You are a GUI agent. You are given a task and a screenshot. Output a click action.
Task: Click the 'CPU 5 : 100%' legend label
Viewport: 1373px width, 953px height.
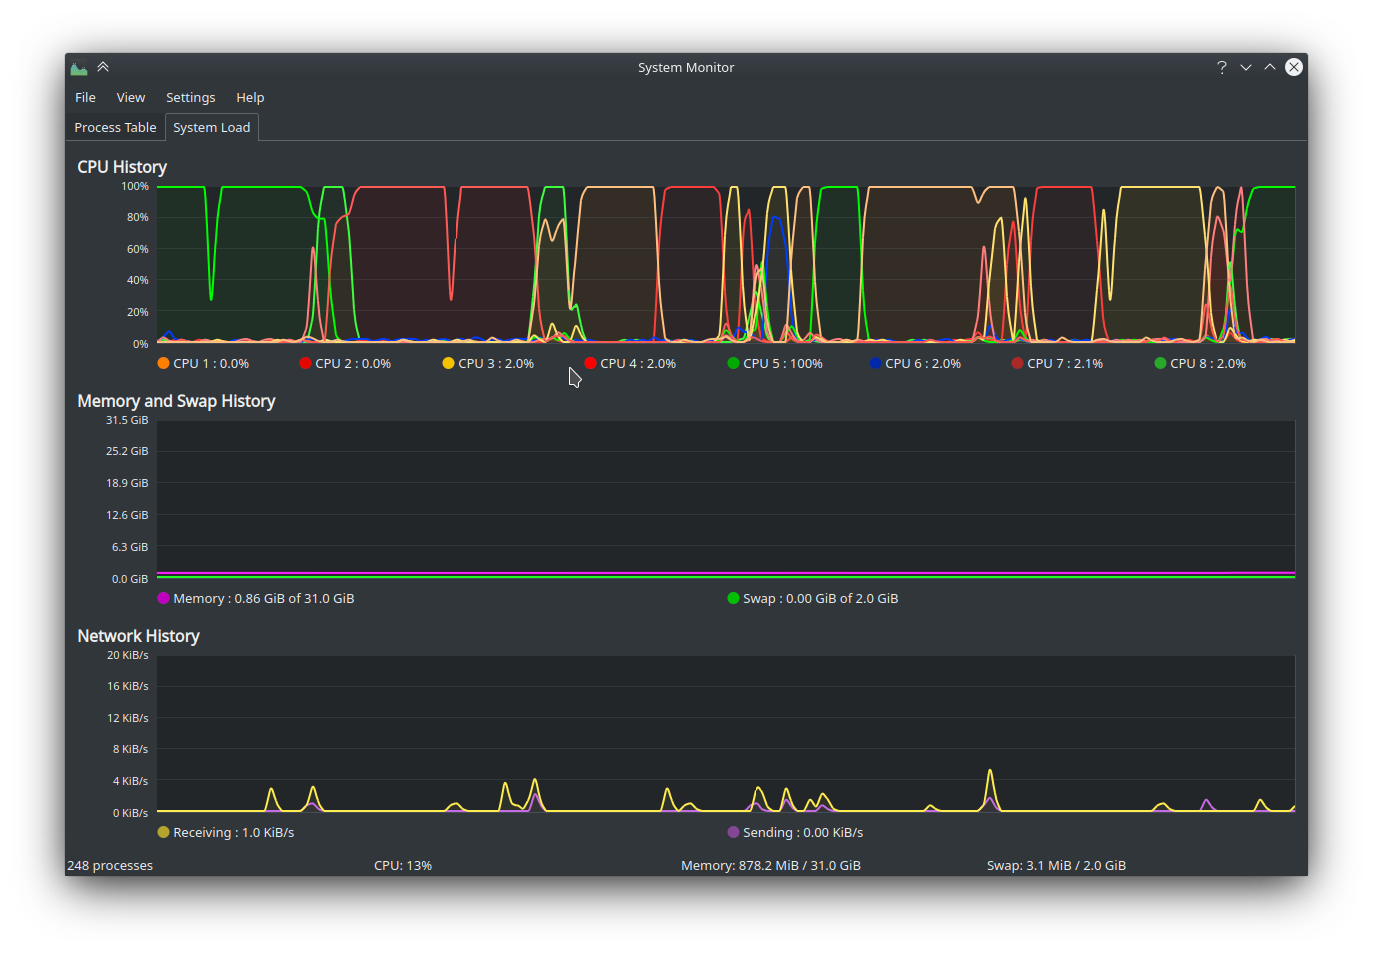[x=783, y=363]
